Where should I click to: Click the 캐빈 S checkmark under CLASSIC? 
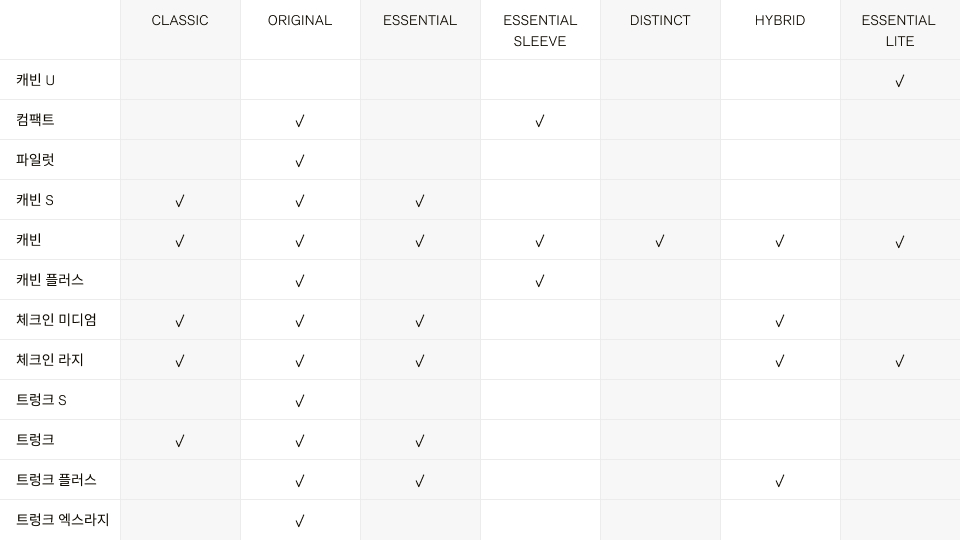coord(179,201)
